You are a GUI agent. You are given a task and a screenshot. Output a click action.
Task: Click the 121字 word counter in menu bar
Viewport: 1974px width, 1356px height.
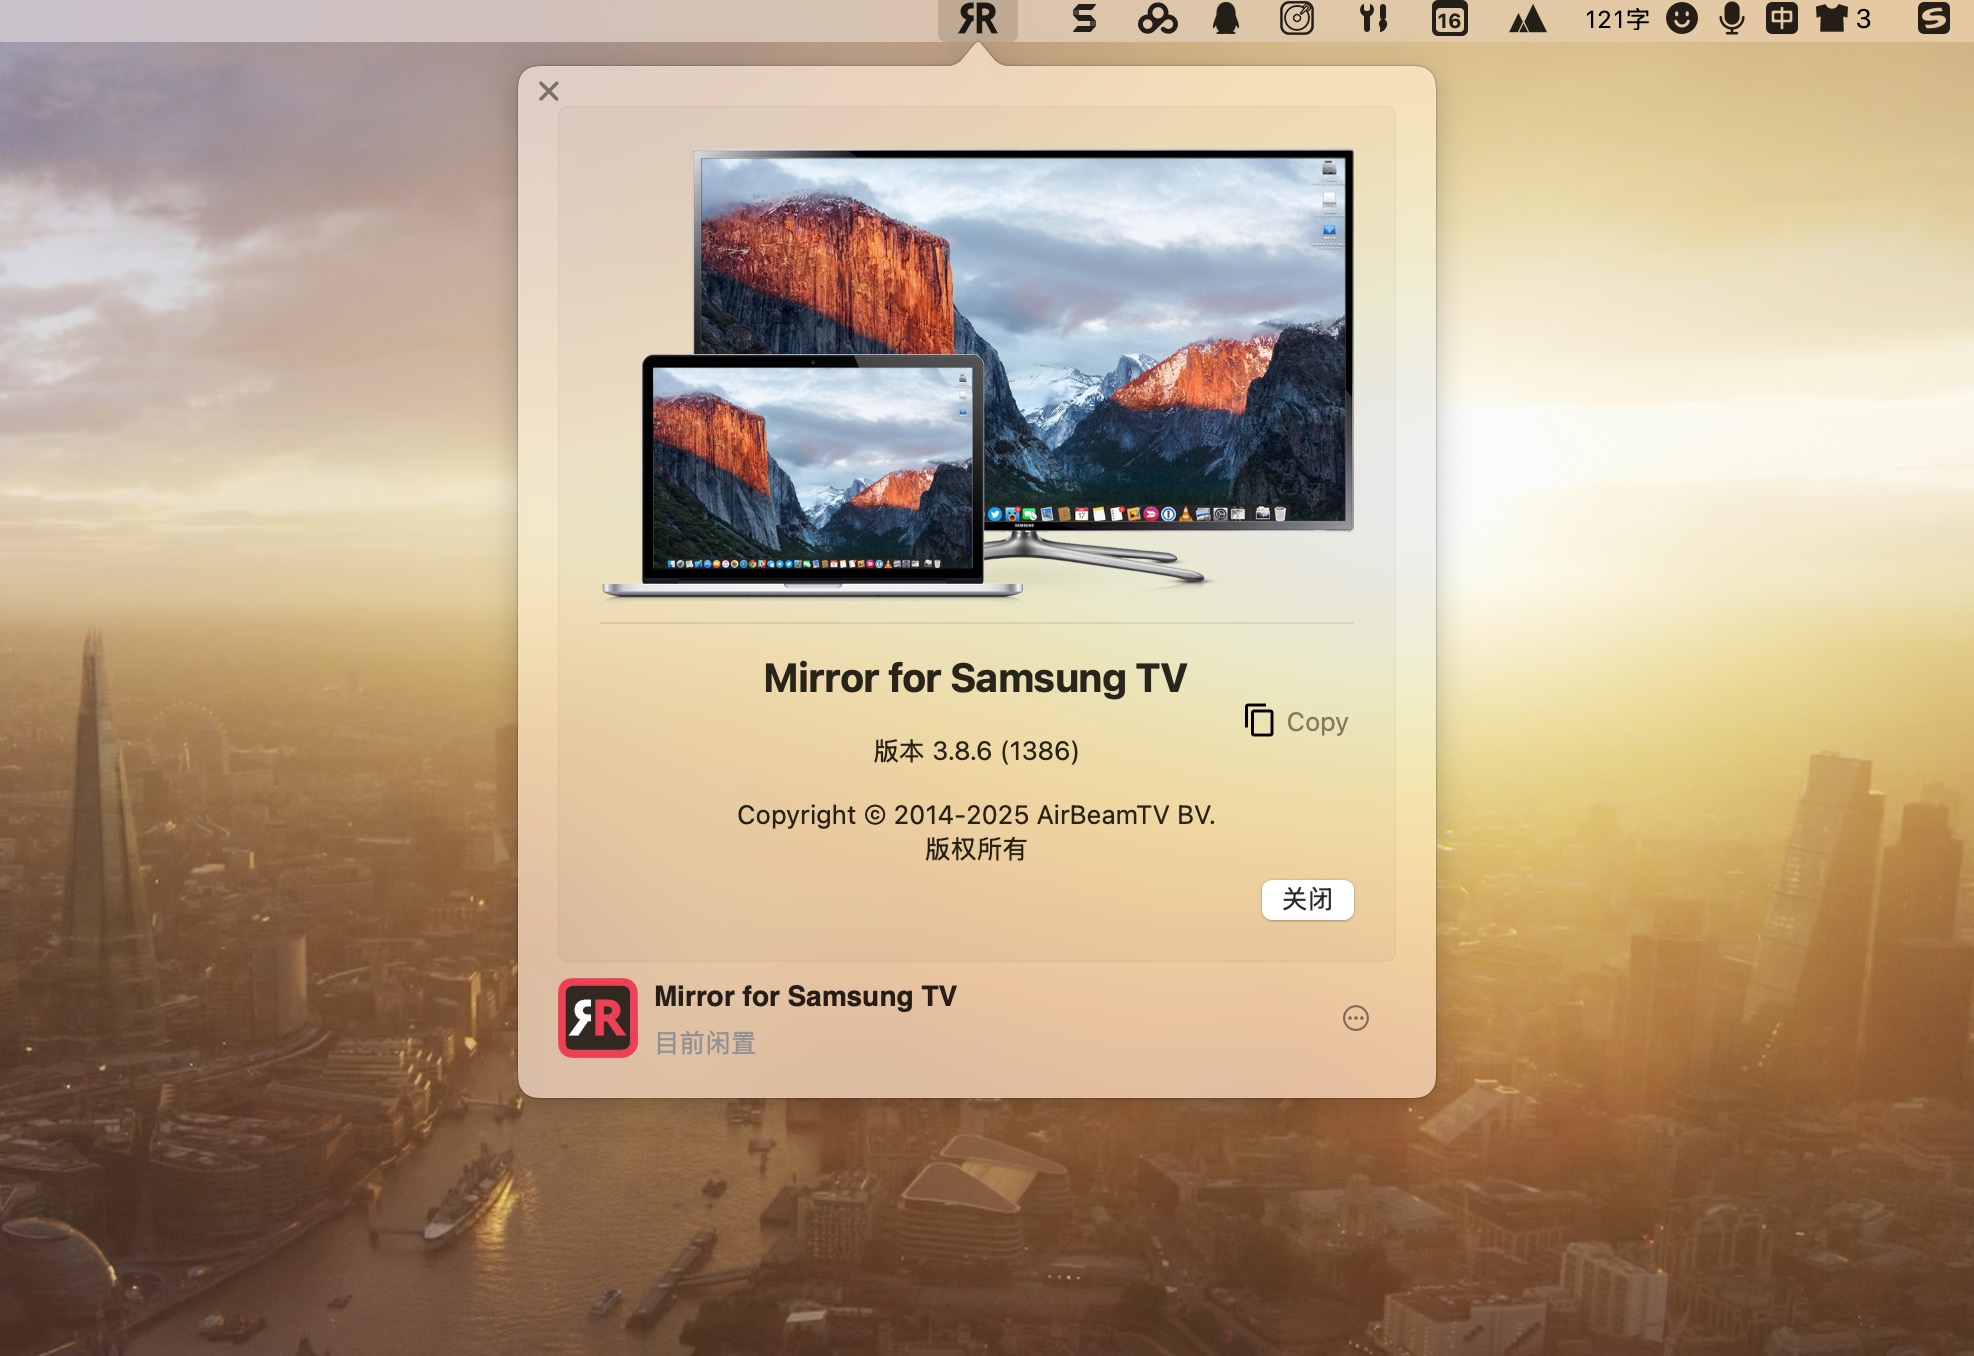(x=1617, y=19)
